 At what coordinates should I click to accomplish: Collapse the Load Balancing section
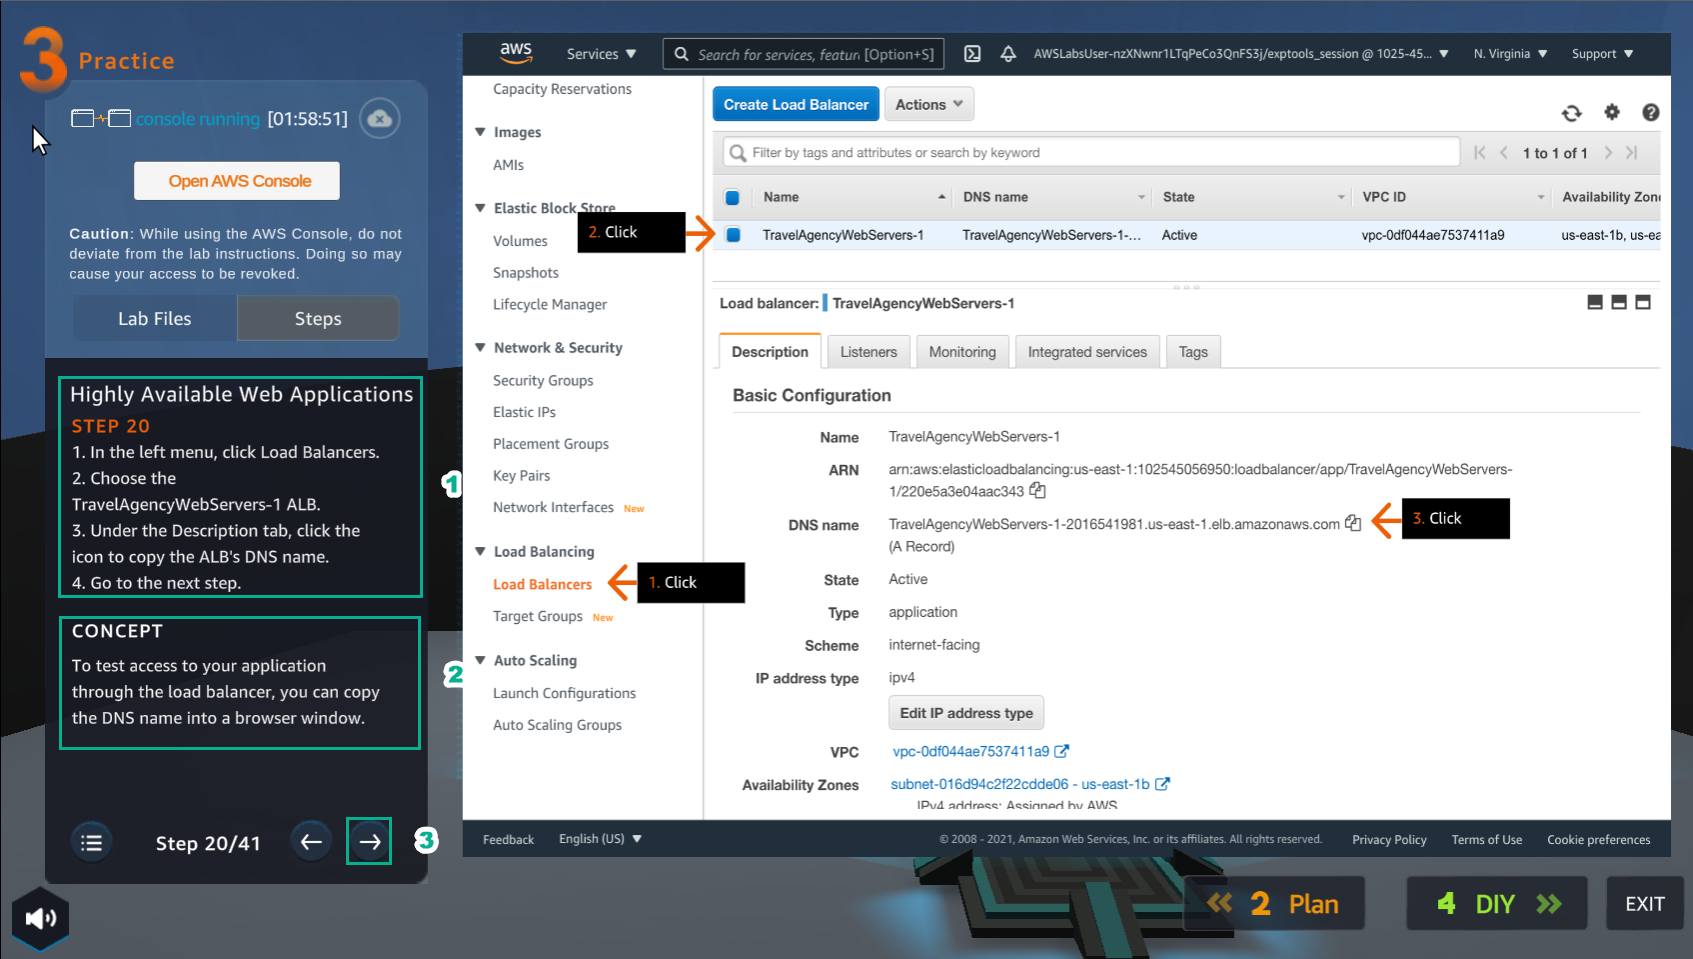481,551
